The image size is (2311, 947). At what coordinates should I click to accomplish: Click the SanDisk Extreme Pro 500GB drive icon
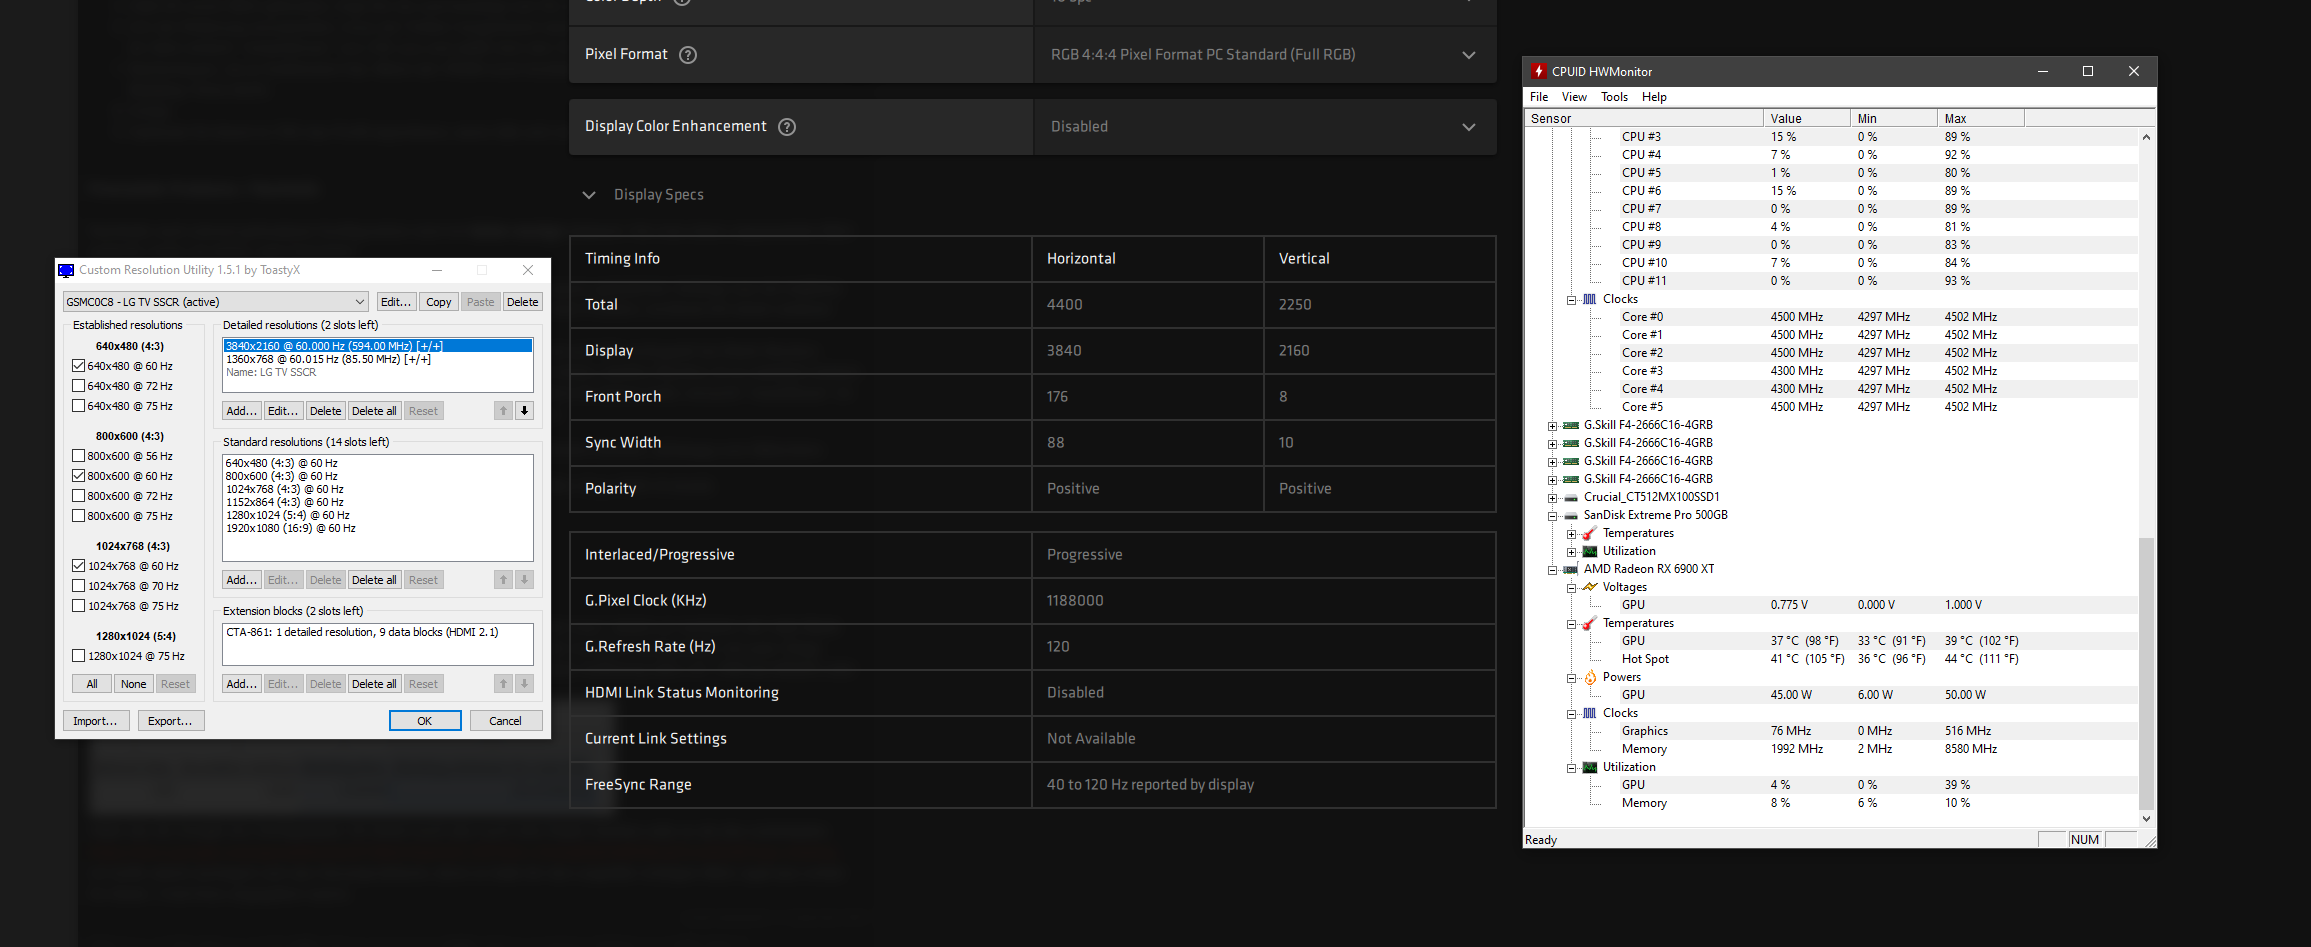pyautogui.click(x=1571, y=515)
